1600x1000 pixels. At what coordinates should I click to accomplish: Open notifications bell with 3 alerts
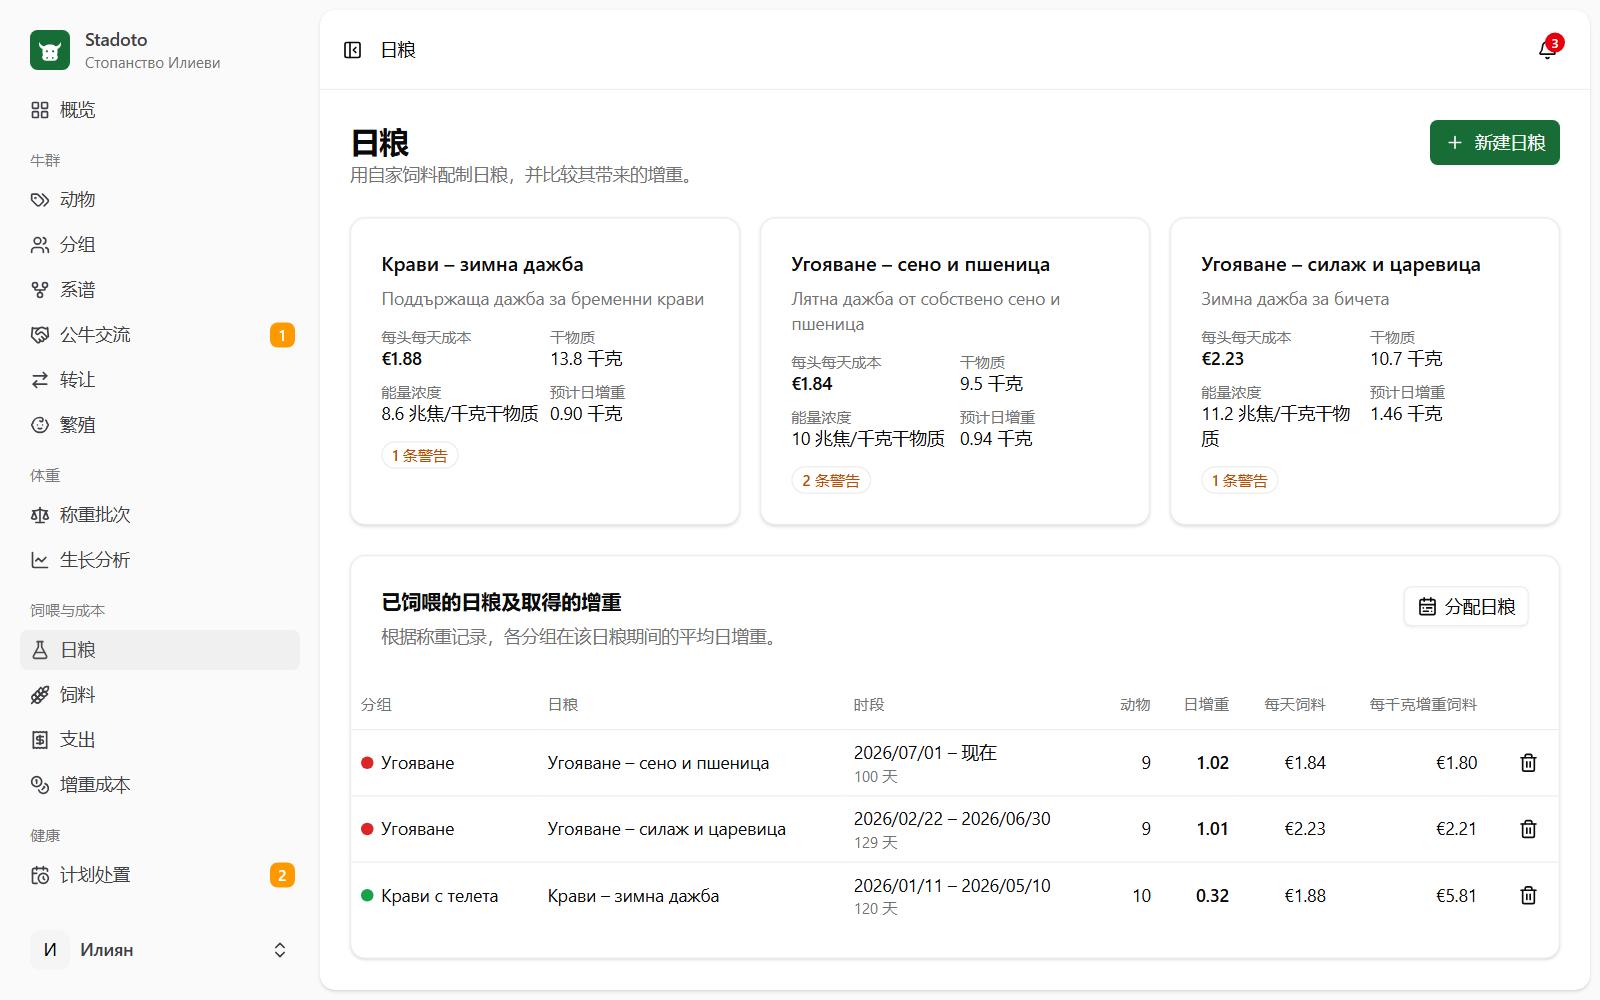tap(1547, 50)
